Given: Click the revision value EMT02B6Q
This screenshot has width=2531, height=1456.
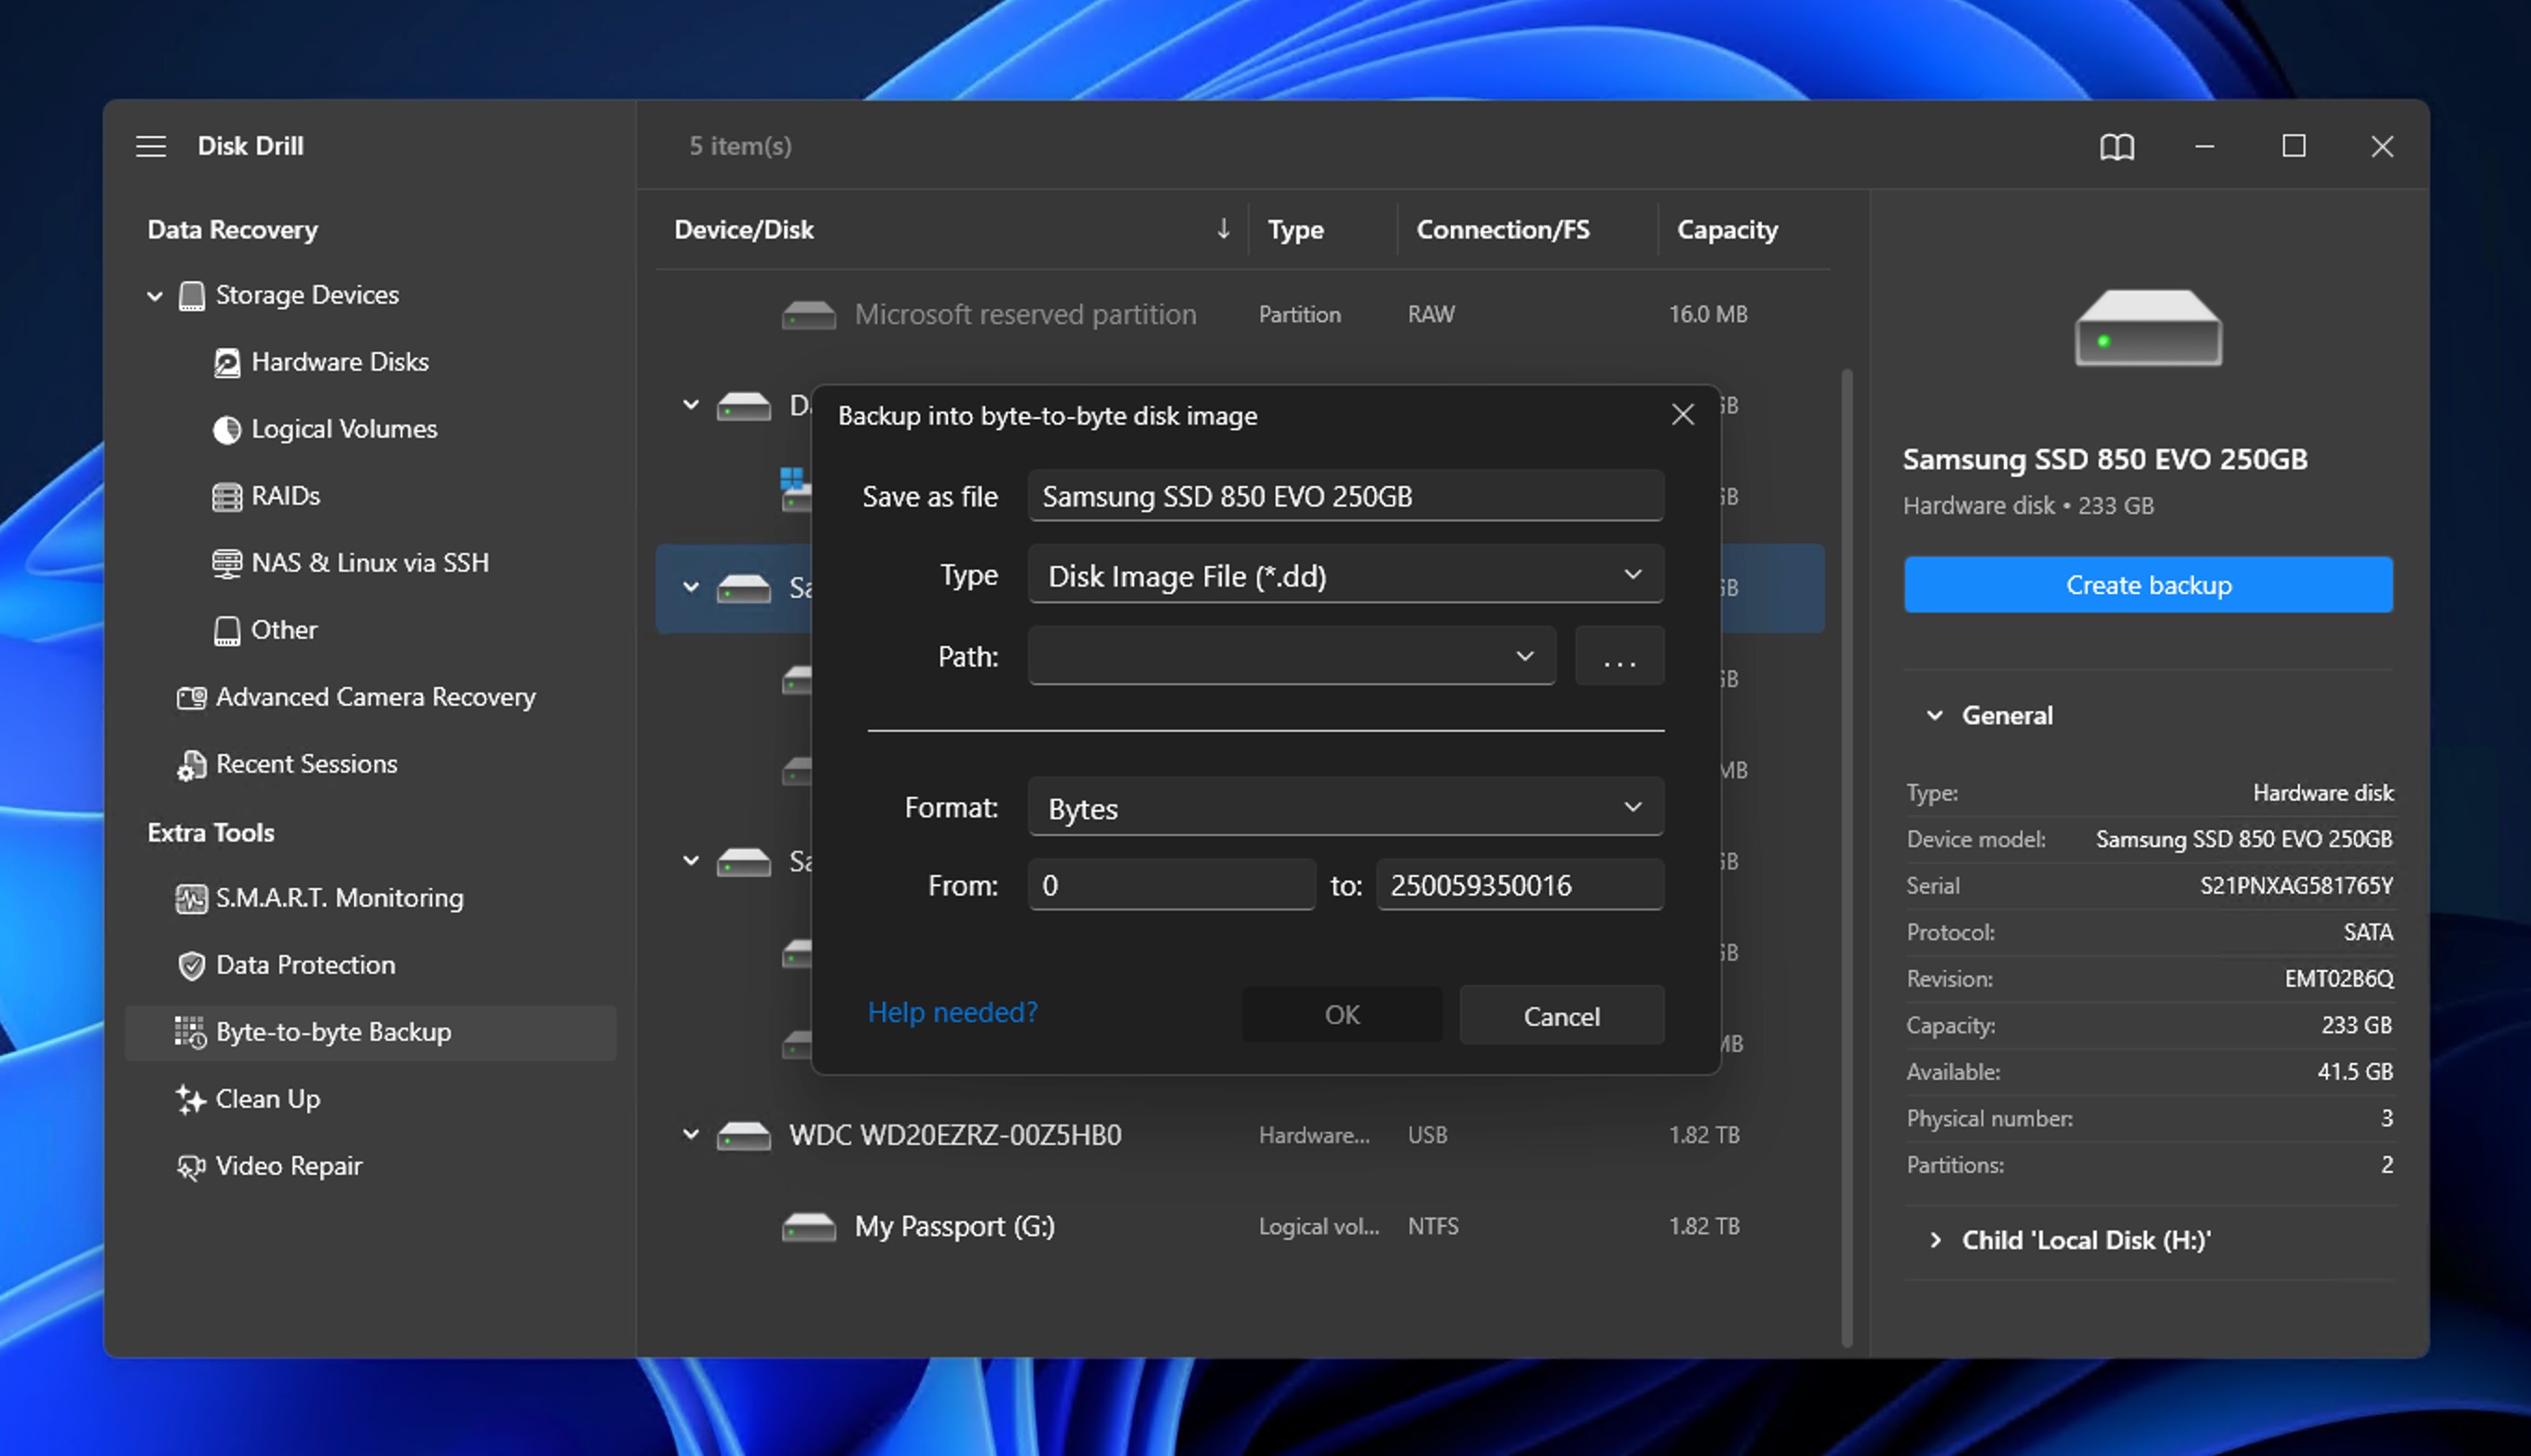Looking at the screenshot, I should click(x=2338, y=979).
